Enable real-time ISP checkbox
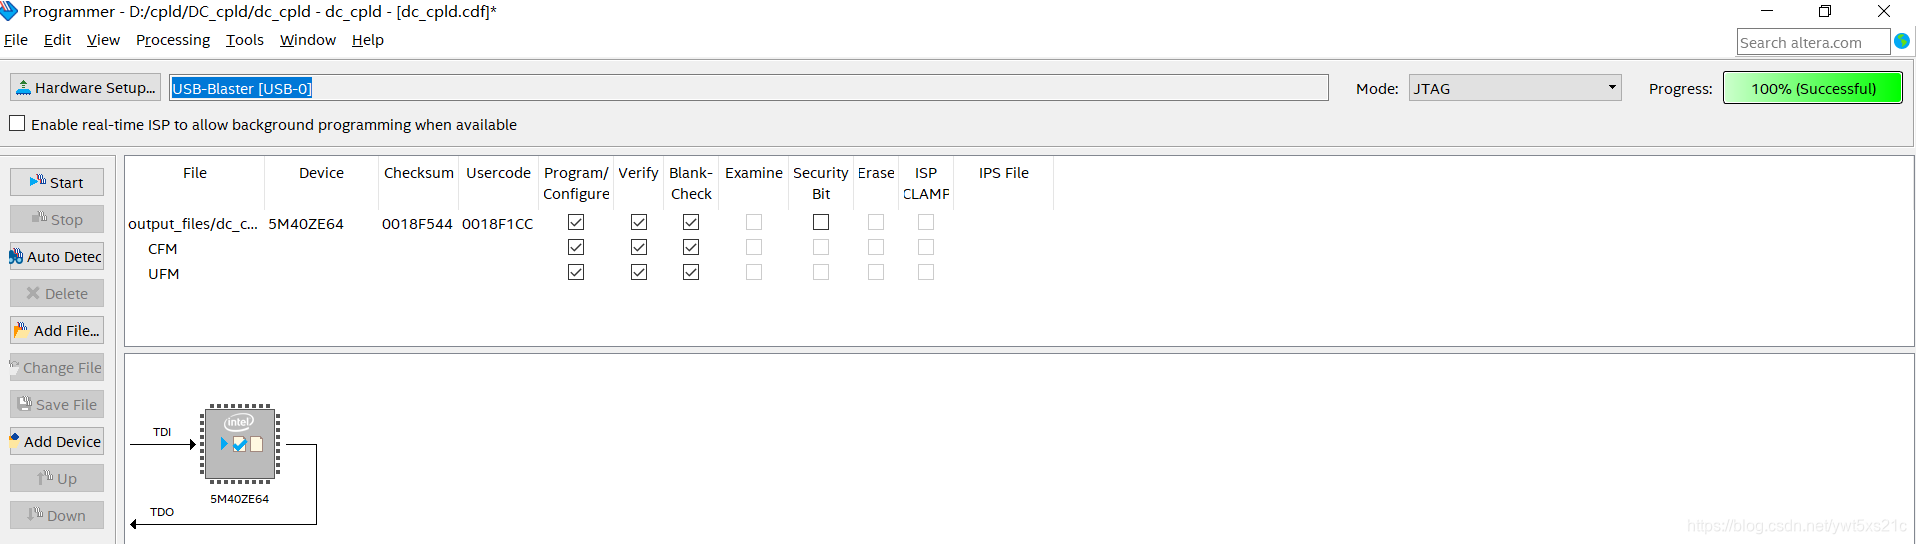 (x=17, y=124)
